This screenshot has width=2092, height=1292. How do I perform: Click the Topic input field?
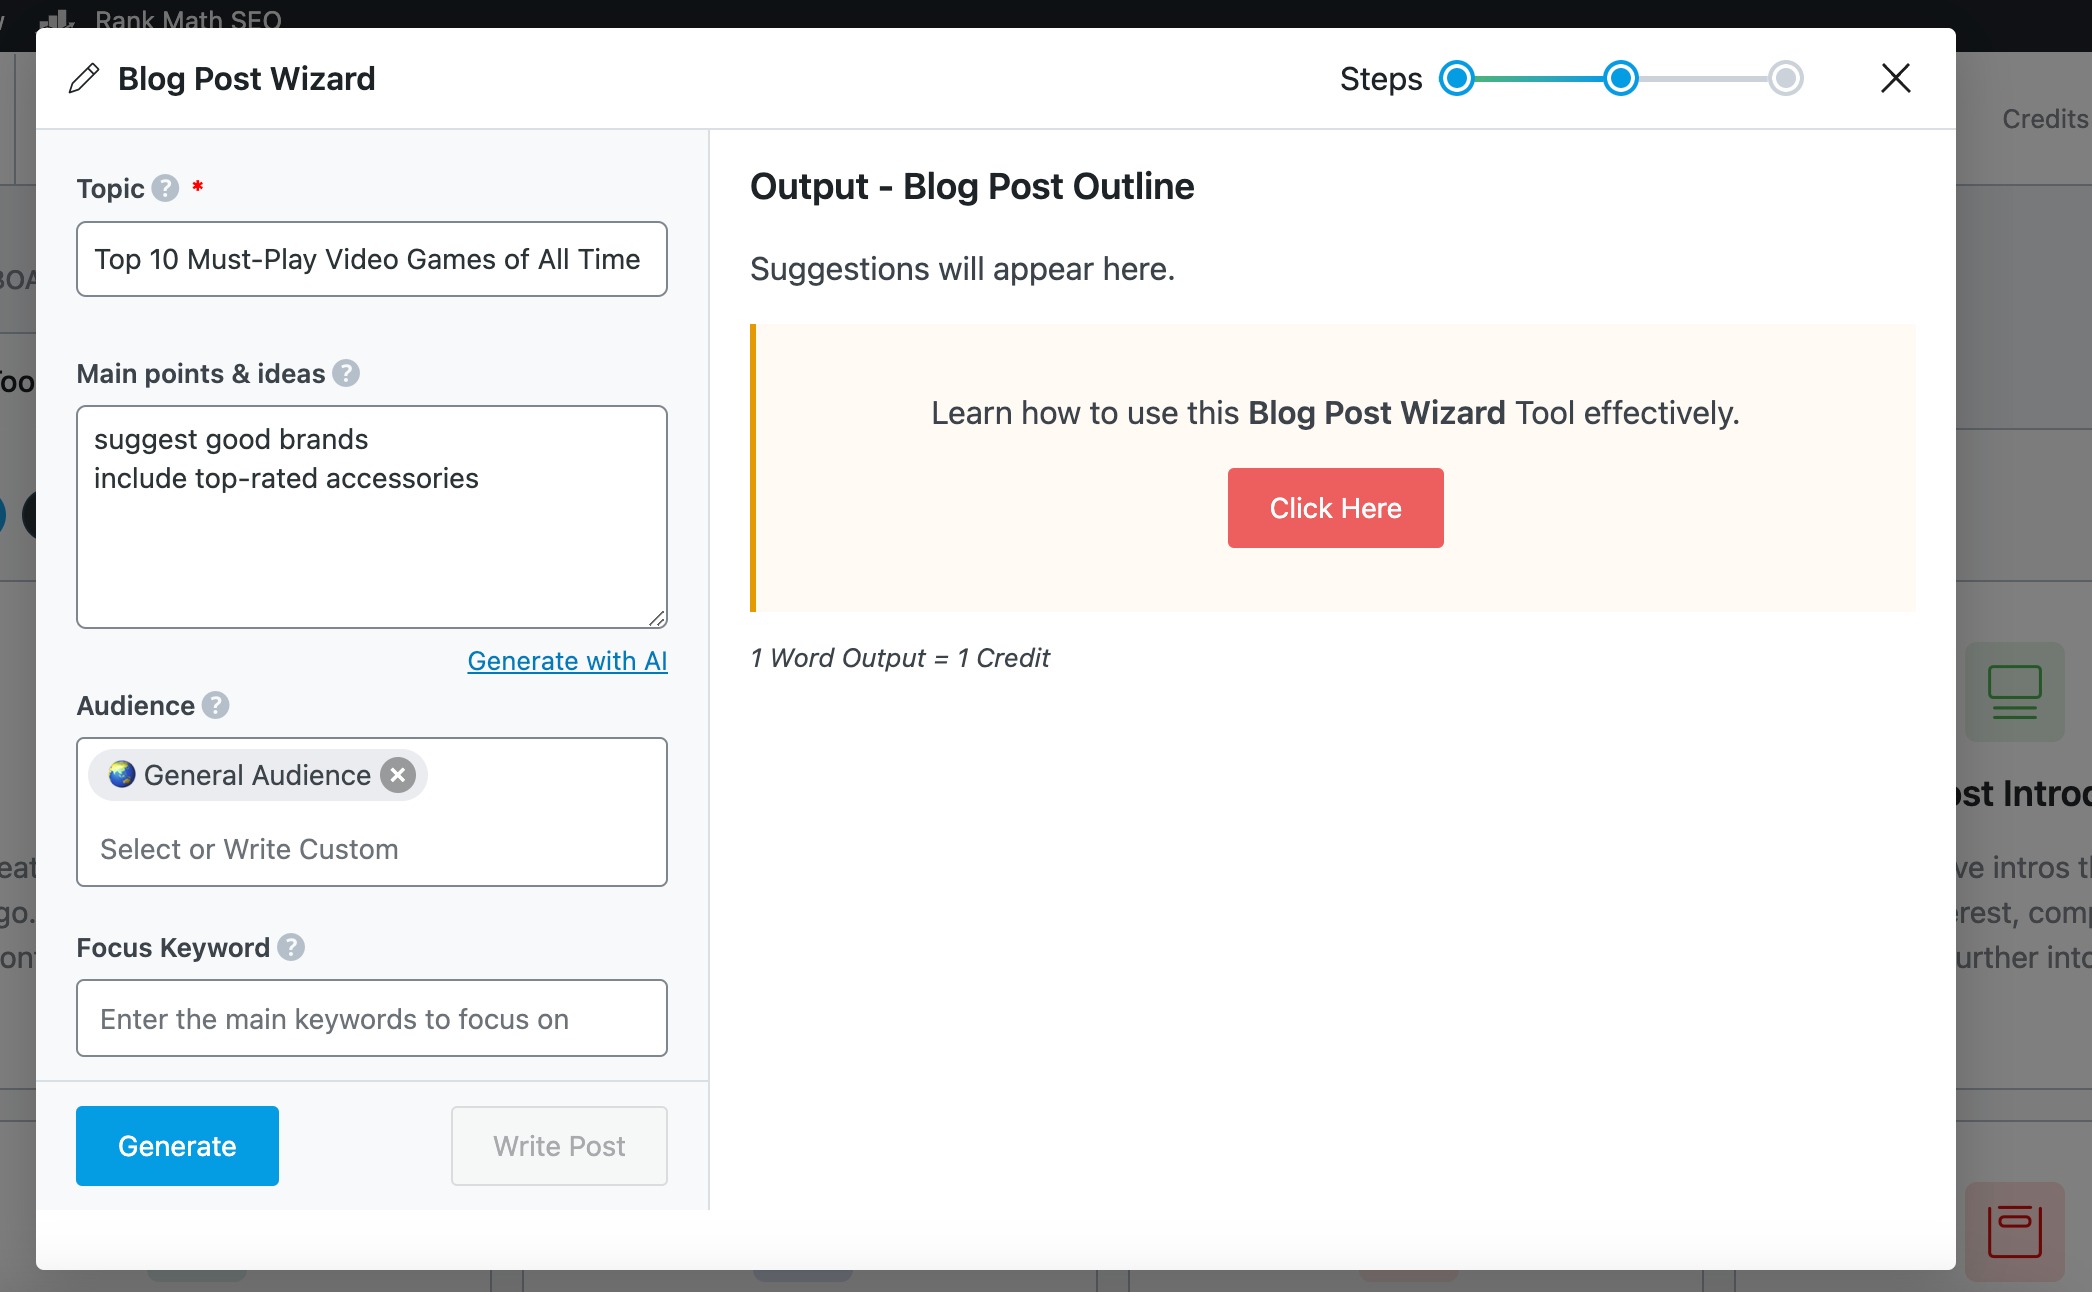(x=371, y=258)
